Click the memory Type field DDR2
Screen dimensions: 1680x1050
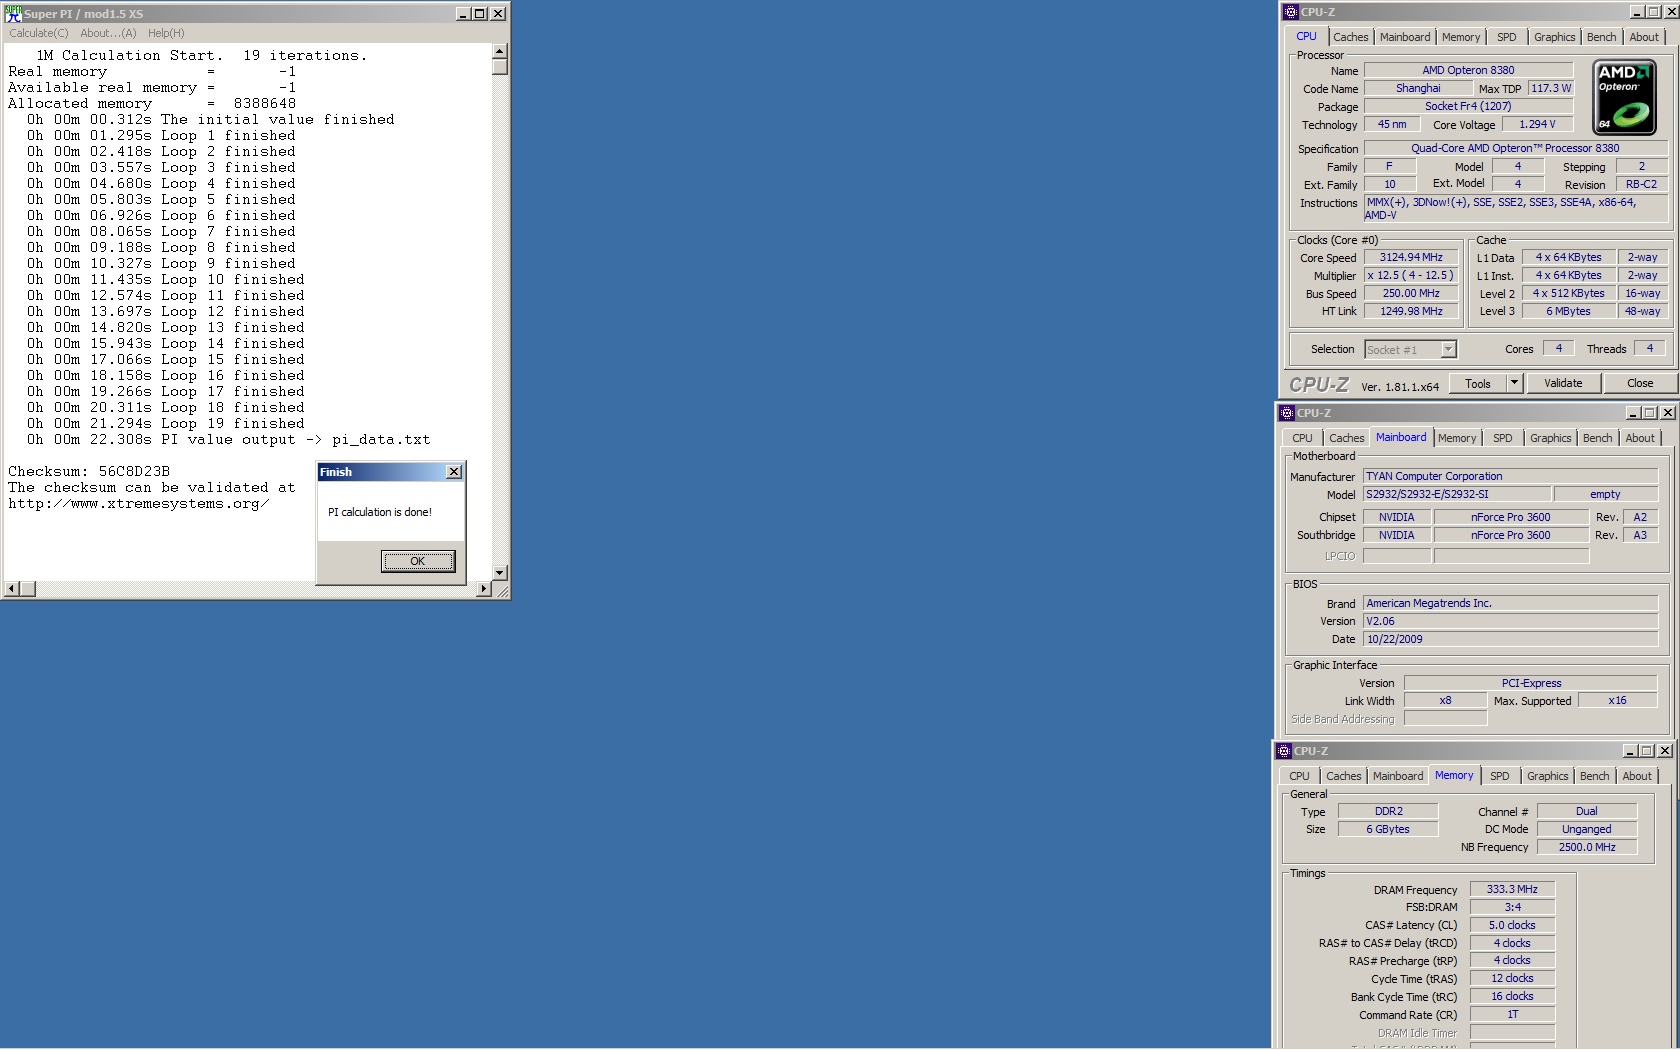(x=1388, y=811)
